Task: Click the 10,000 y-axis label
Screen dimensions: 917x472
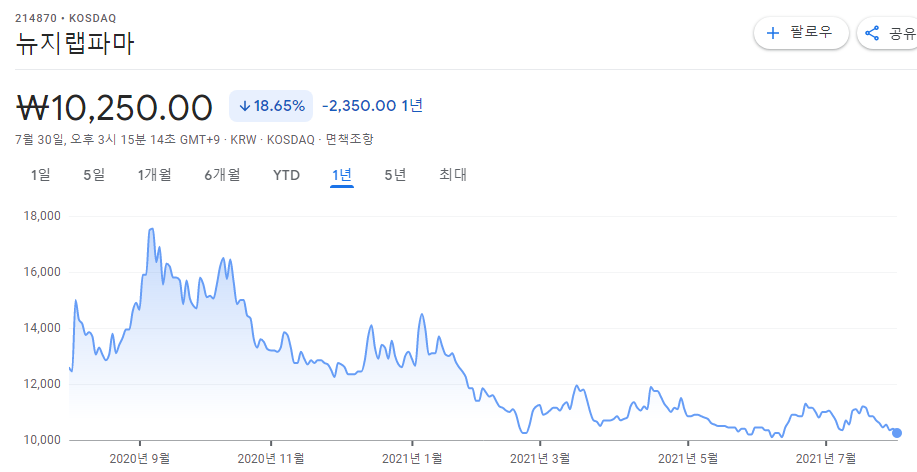Action: (x=42, y=440)
